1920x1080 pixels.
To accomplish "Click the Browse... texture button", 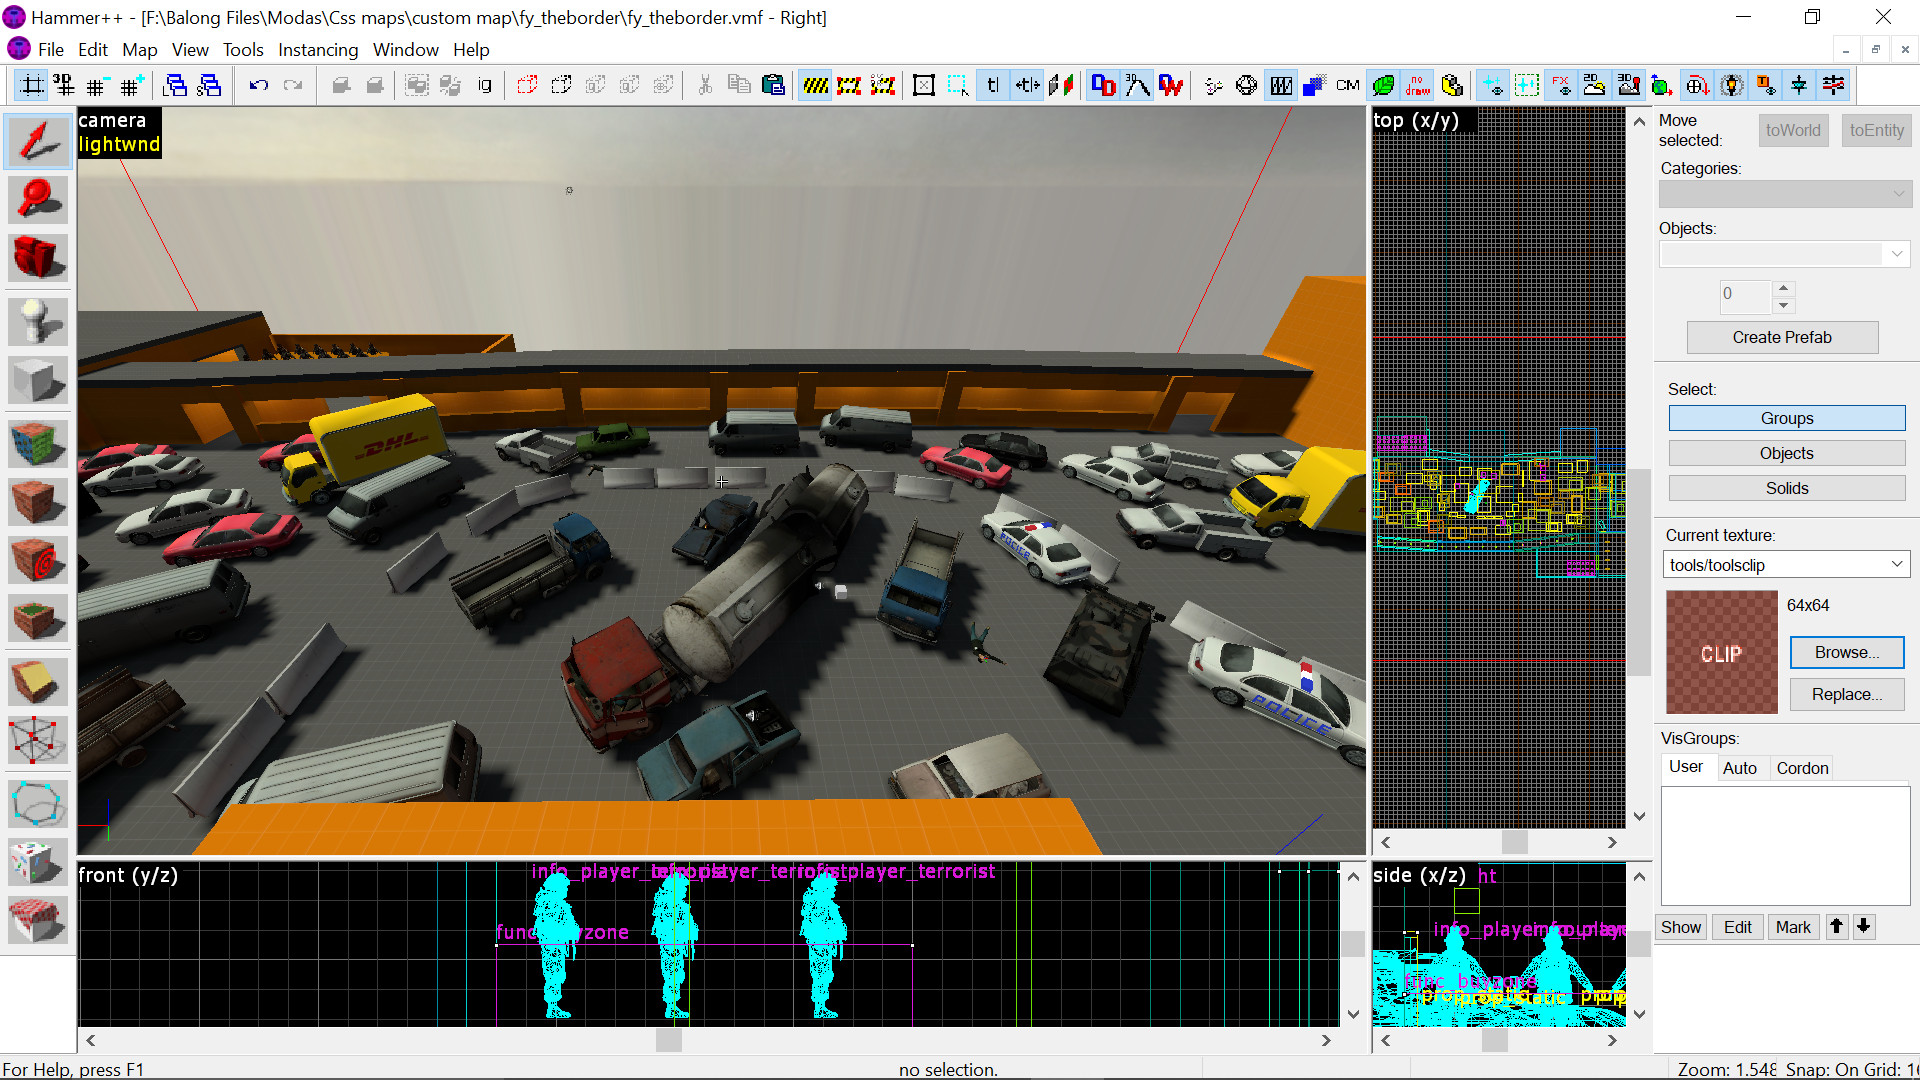I will click(1846, 652).
